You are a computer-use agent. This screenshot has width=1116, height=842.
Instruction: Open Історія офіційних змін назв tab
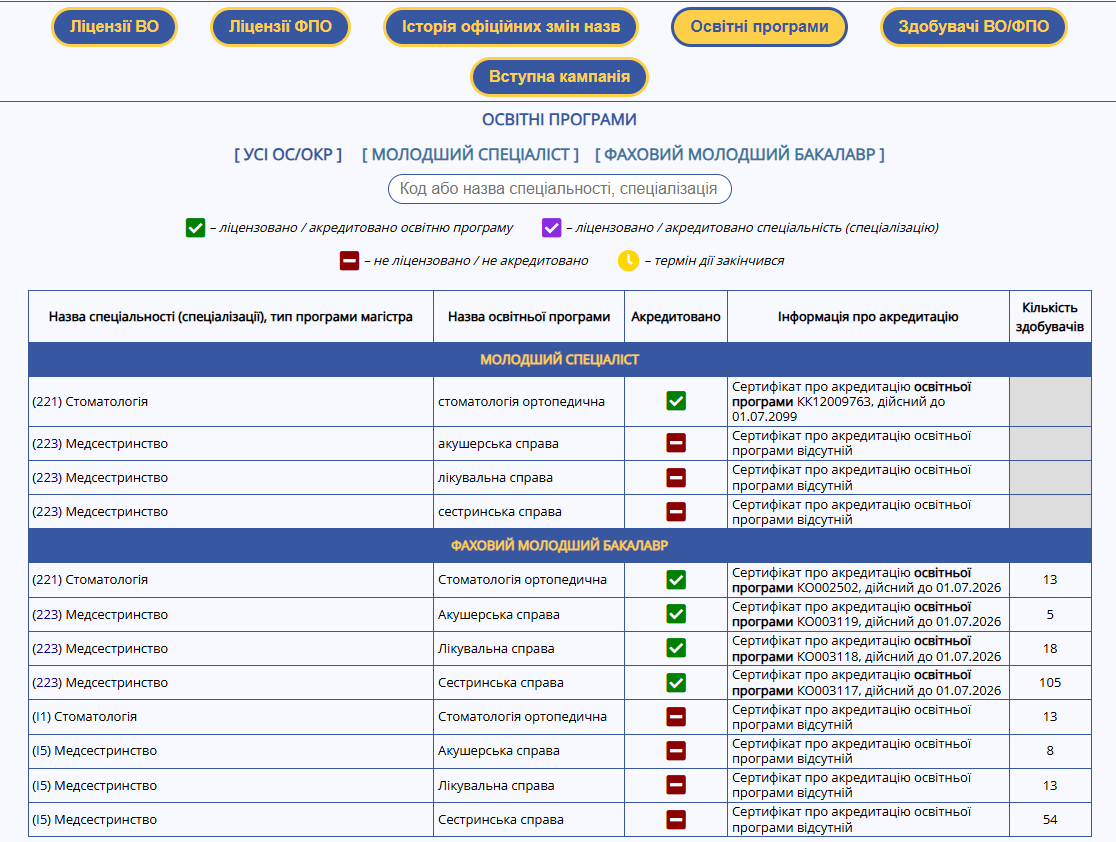[x=510, y=27]
